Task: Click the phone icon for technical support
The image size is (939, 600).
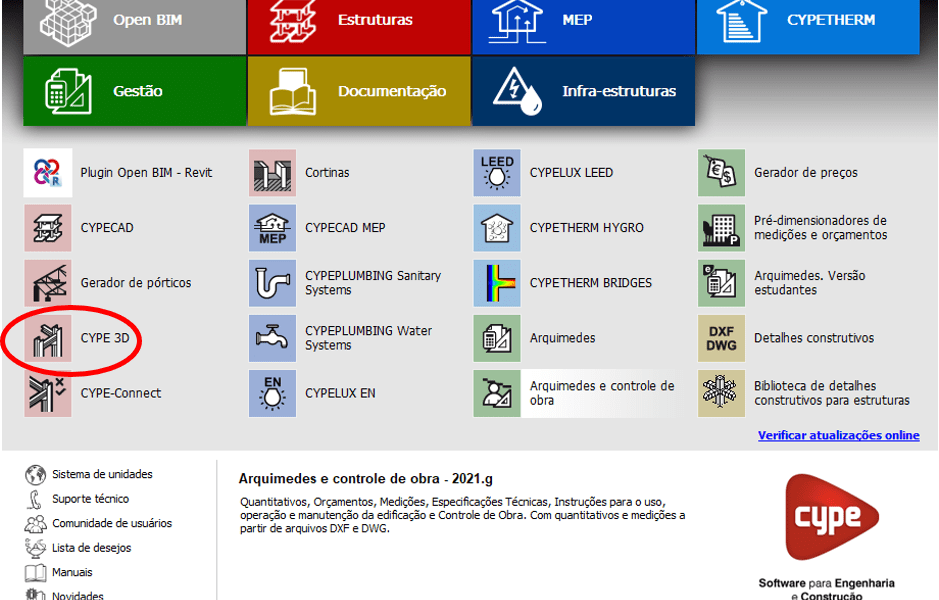Action: [35, 499]
